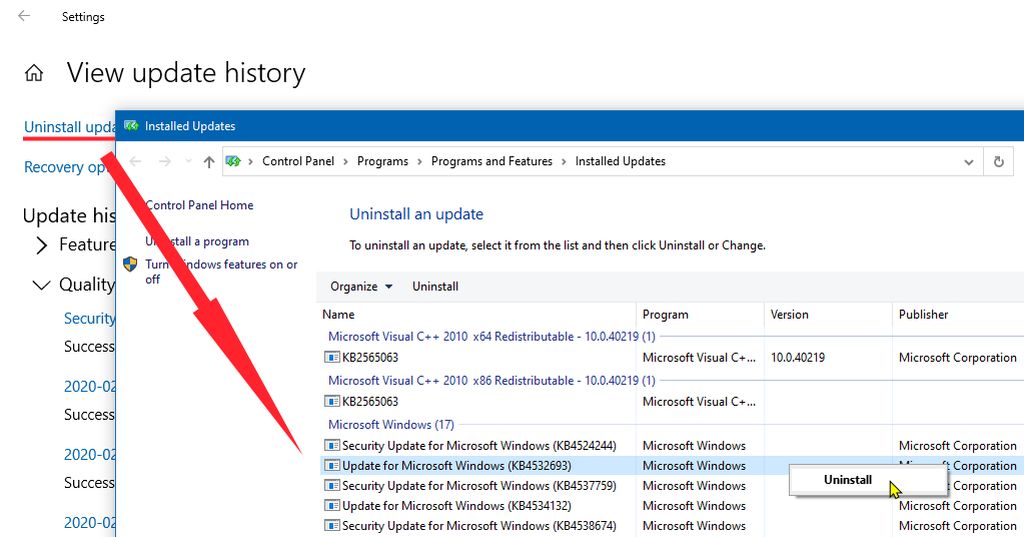
Task: Open the address bar history dropdown
Action: 968,162
